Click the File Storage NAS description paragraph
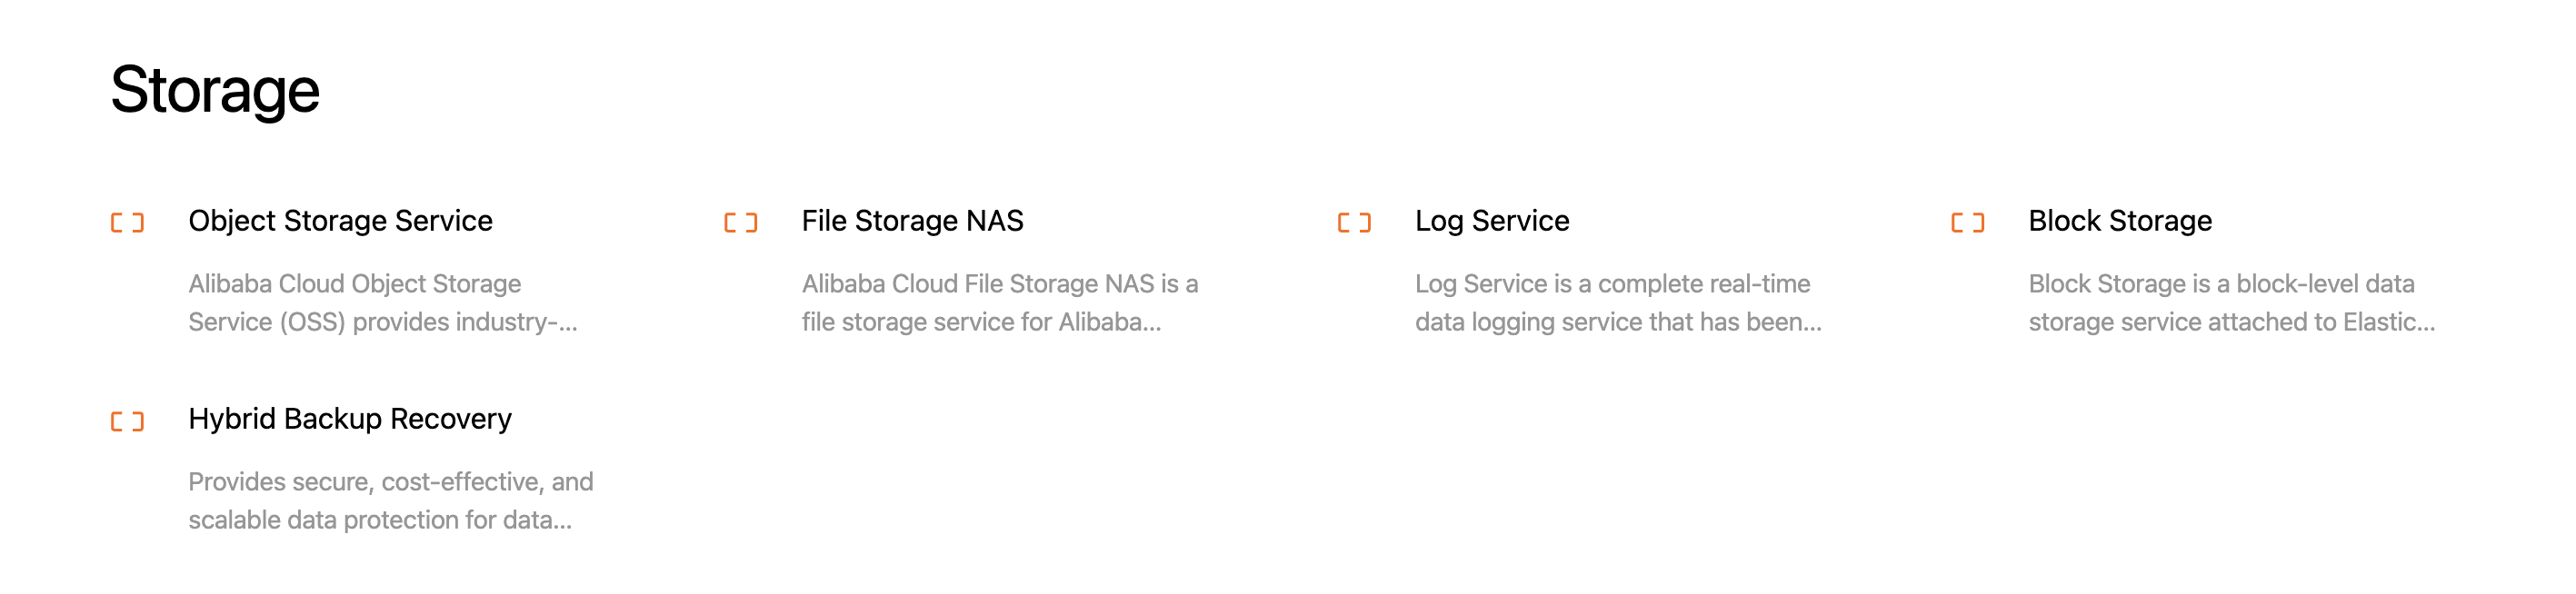The width and height of the screenshot is (2576, 594). 998,302
